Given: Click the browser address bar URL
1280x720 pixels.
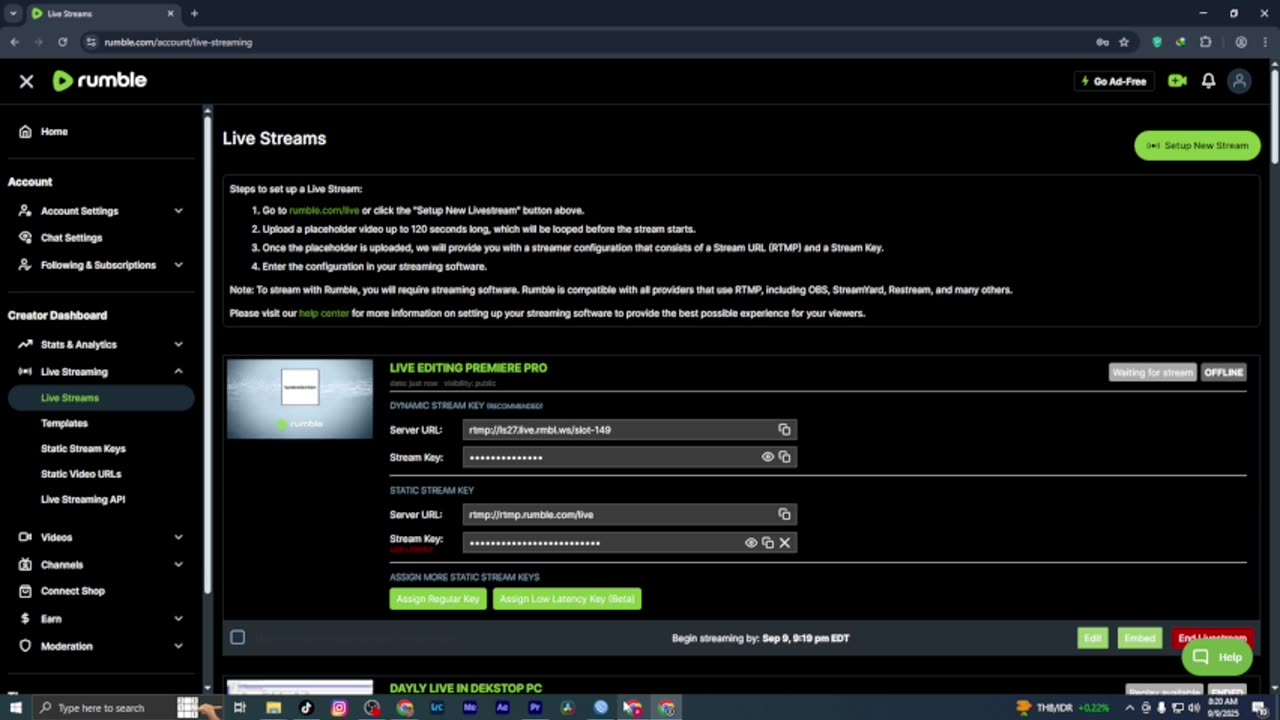Looking at the screenshot, I should click(x=178, y=42).
